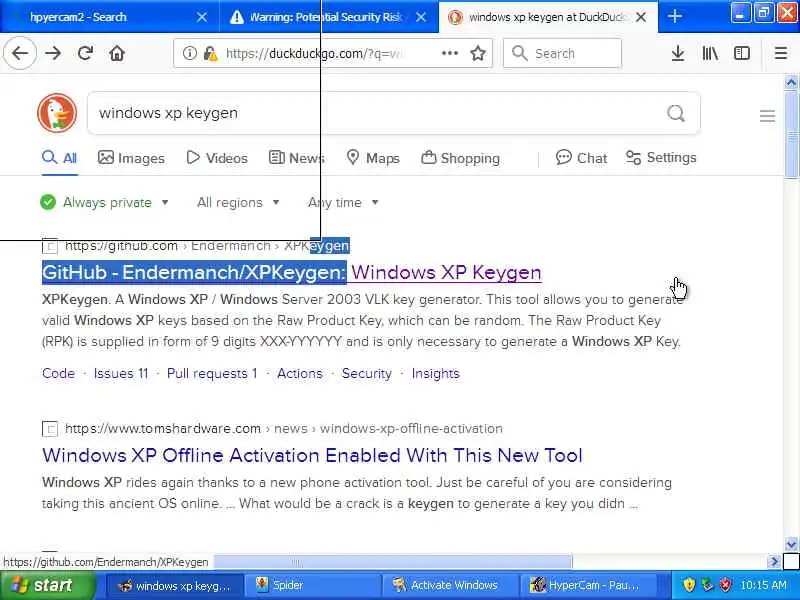
Task: Switch to HyperCam taskbar window
Action: 587,585
